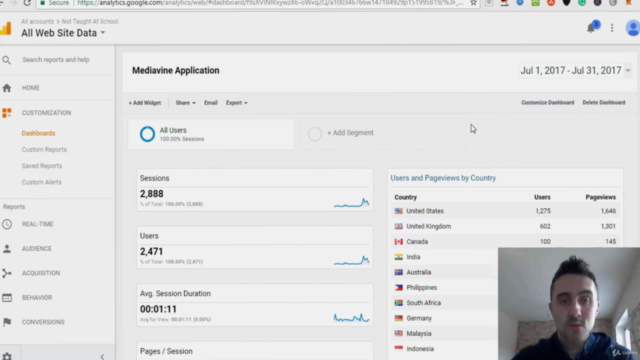Click the All Users segment circle

147,134
